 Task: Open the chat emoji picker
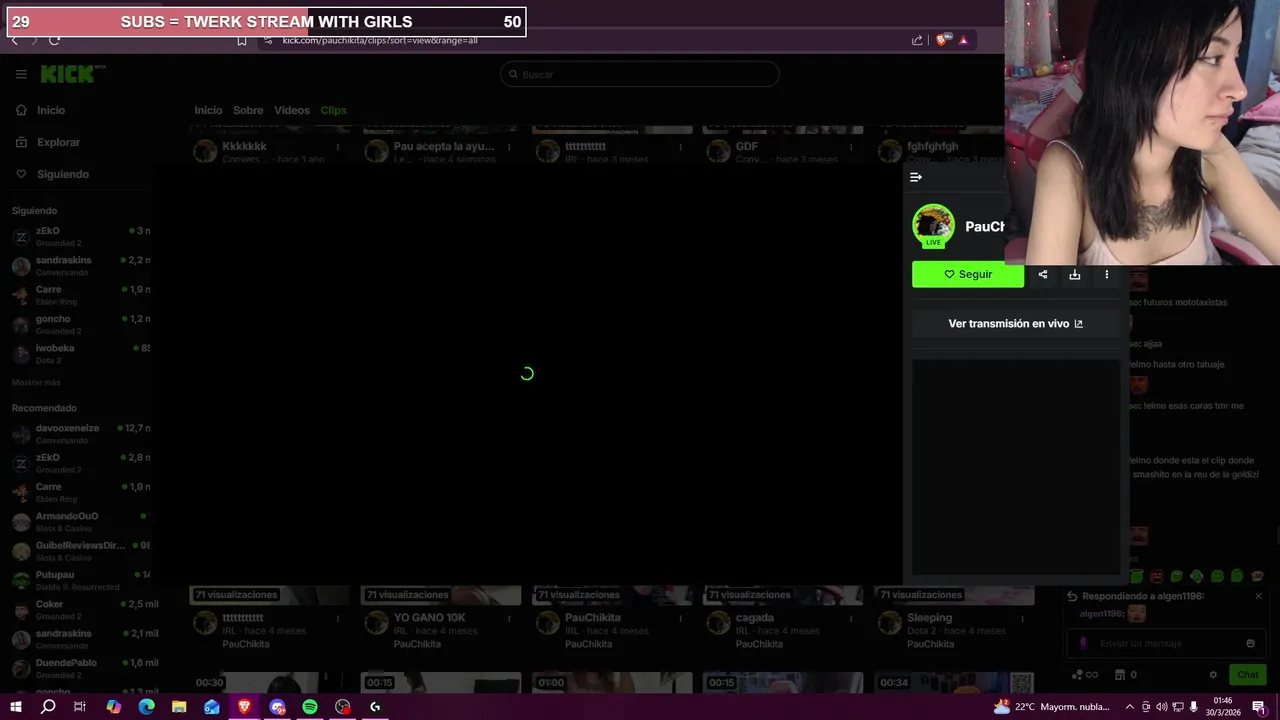click(1250, 643)
